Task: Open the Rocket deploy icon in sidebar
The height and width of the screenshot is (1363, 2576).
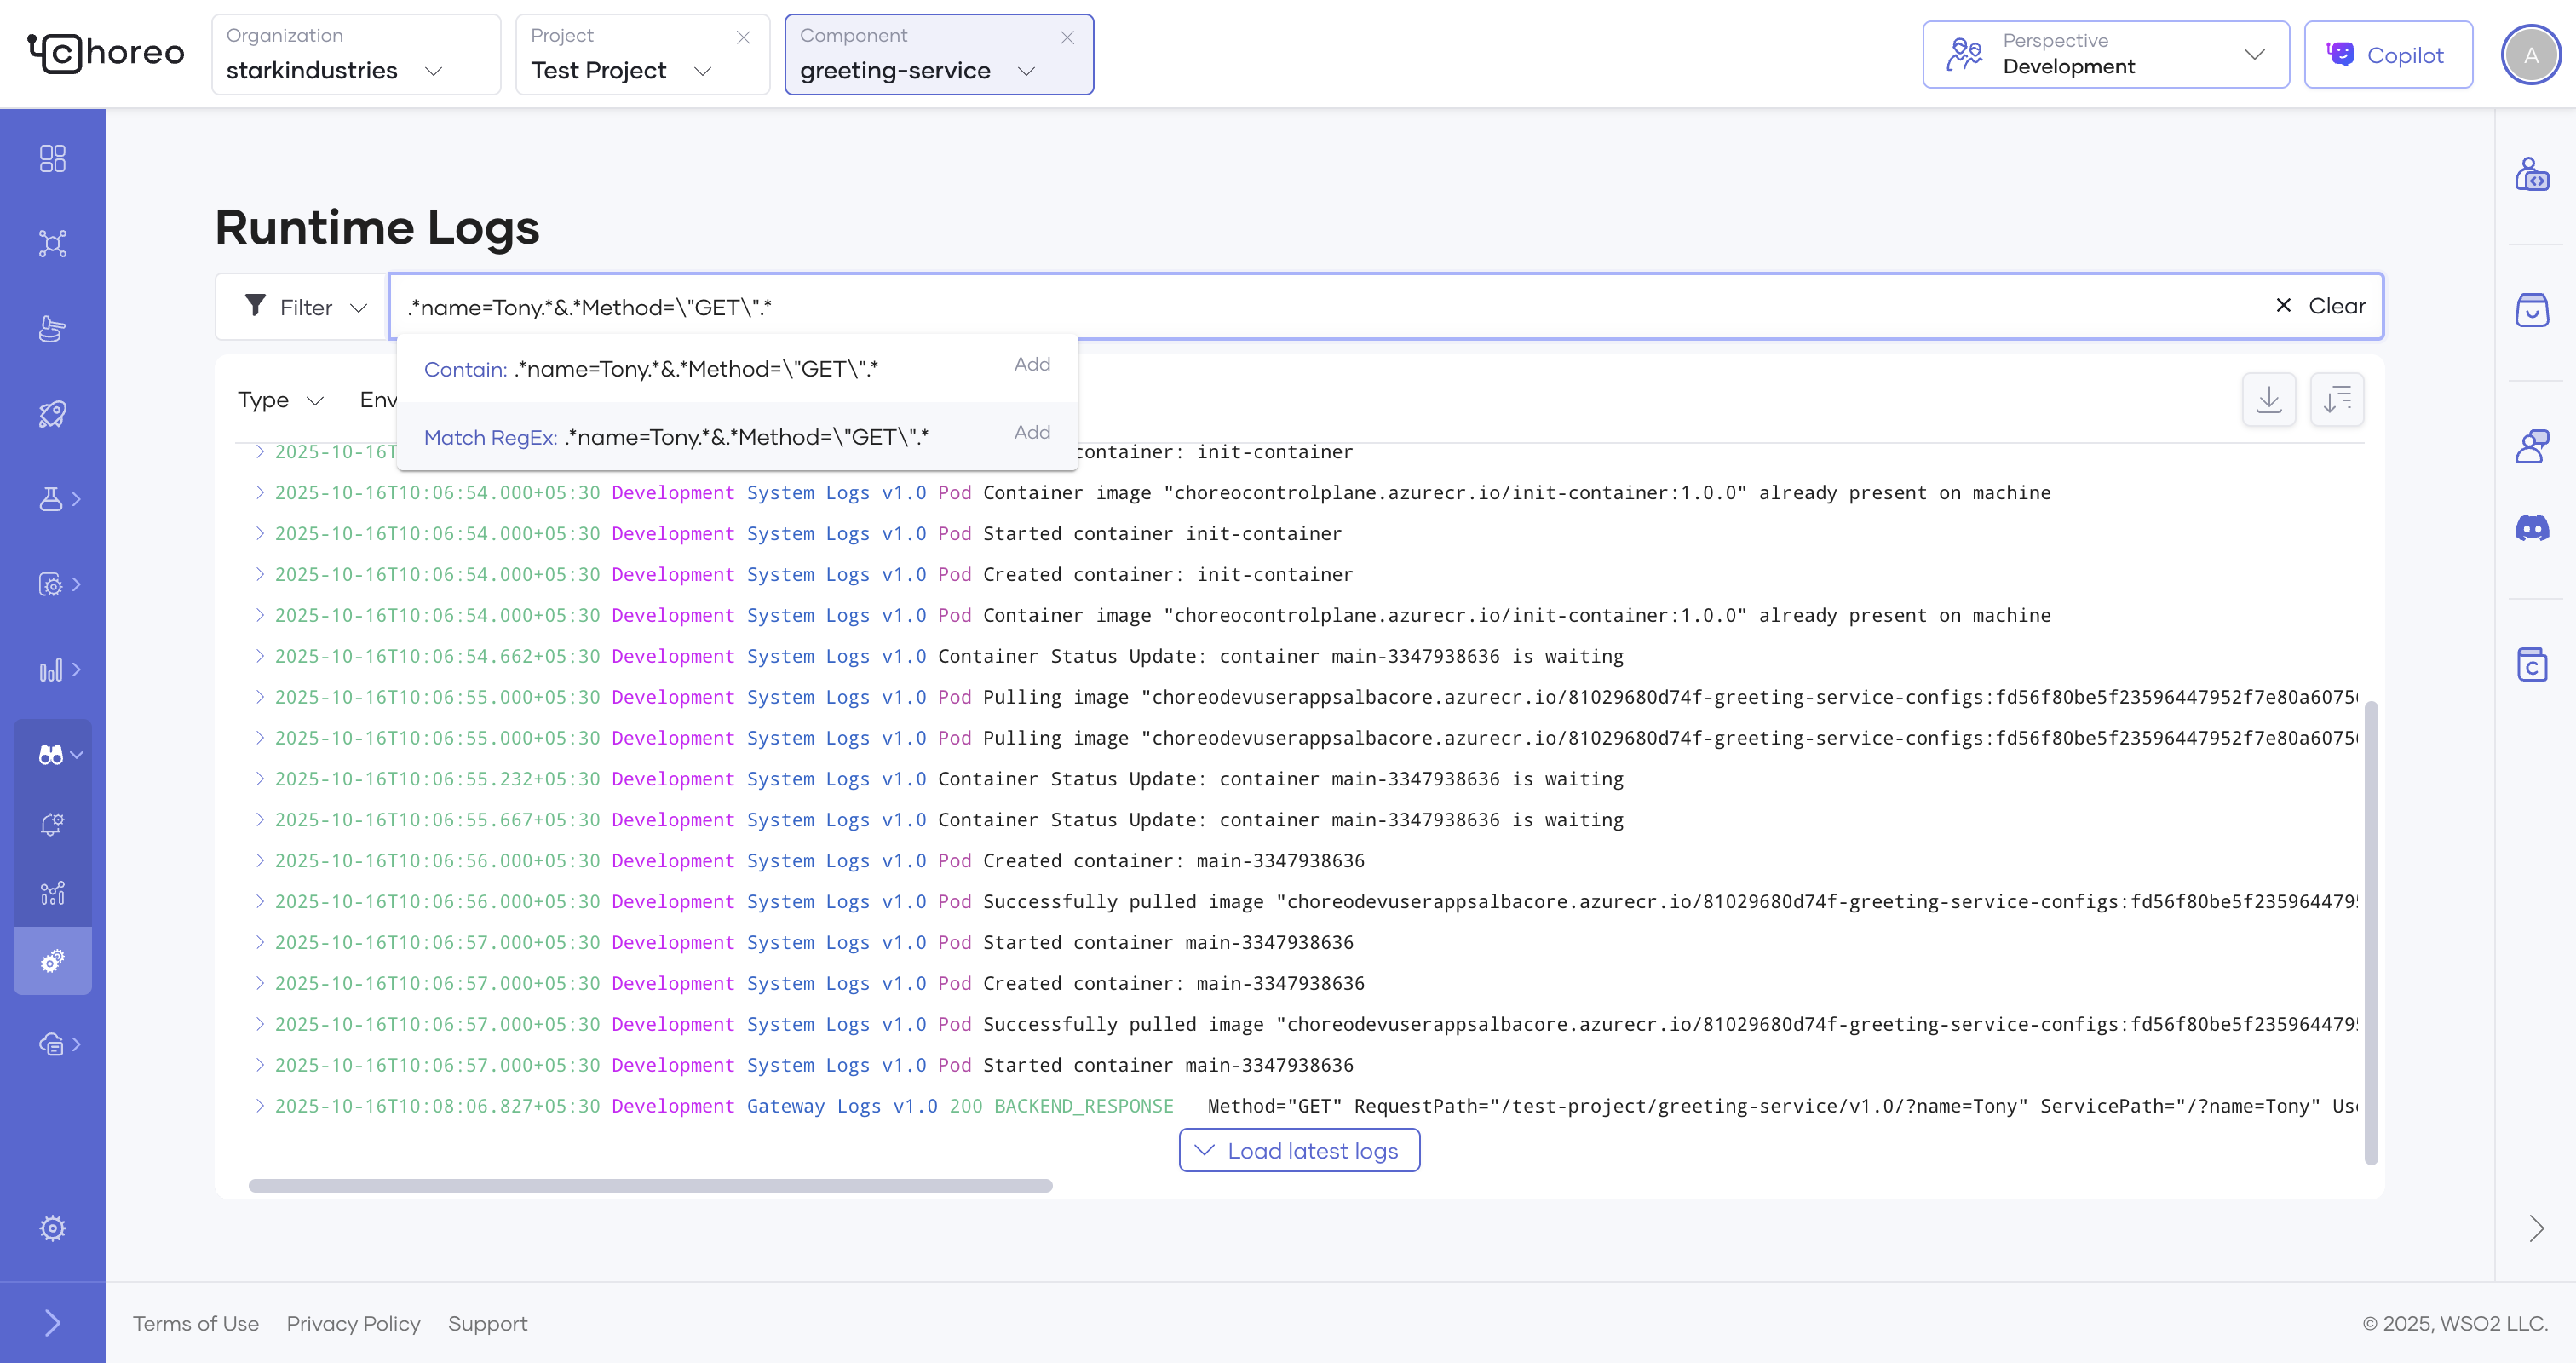Action: point(52,413)
